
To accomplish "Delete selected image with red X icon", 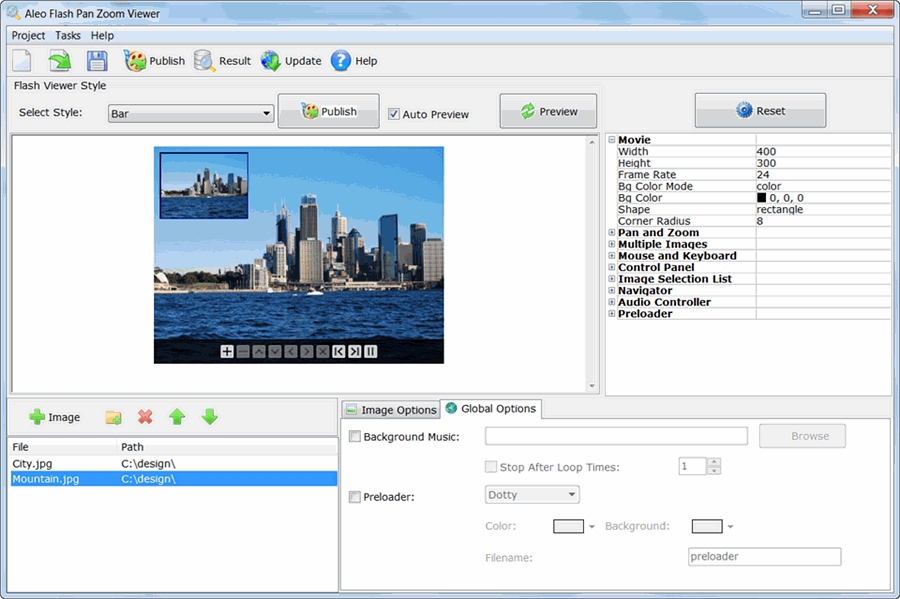I will (x=145, y=417).
